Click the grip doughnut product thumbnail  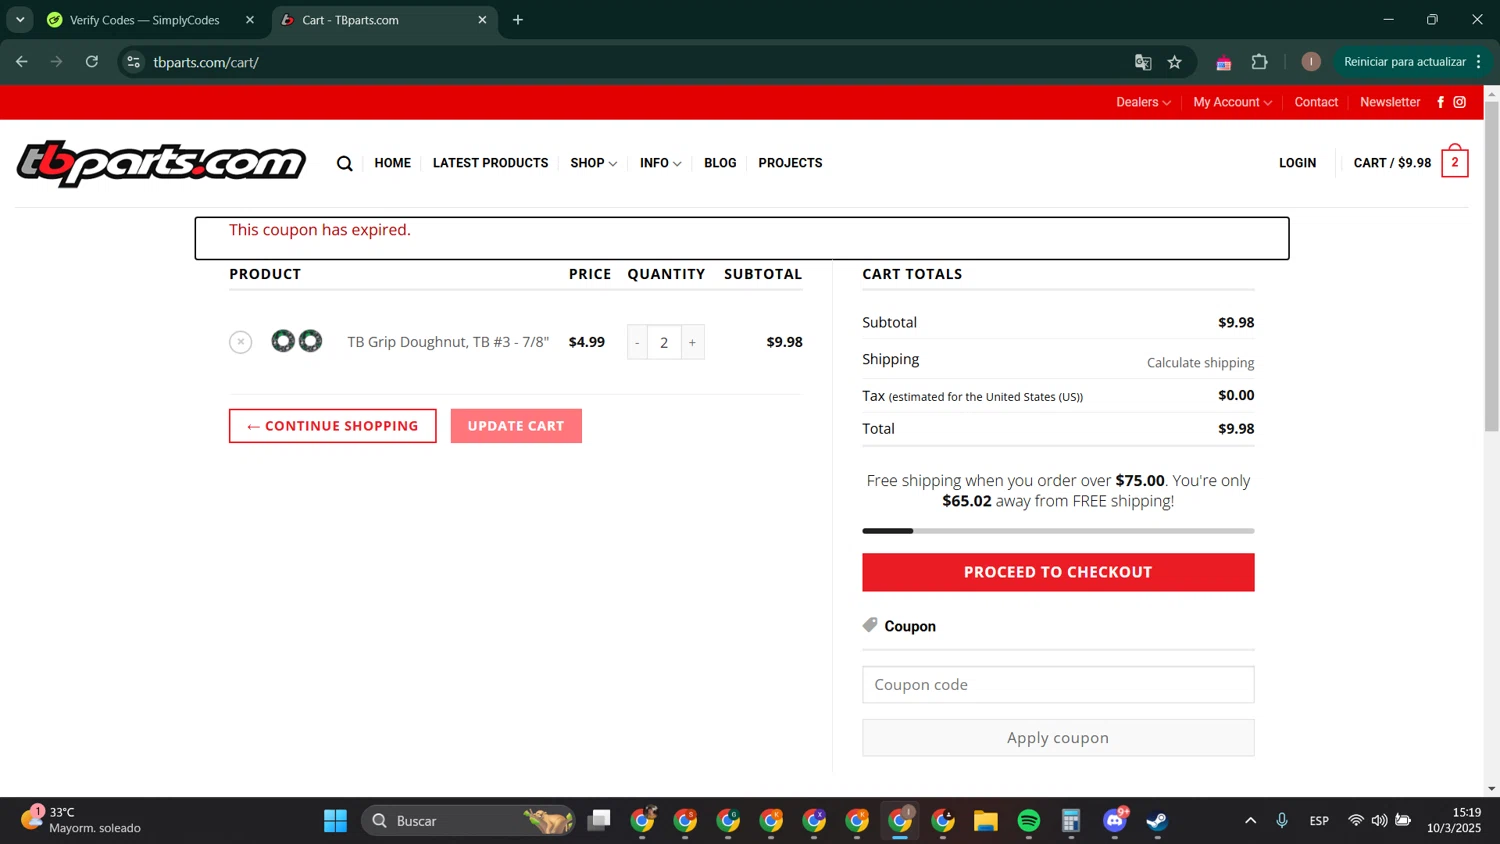click(297, 341)
